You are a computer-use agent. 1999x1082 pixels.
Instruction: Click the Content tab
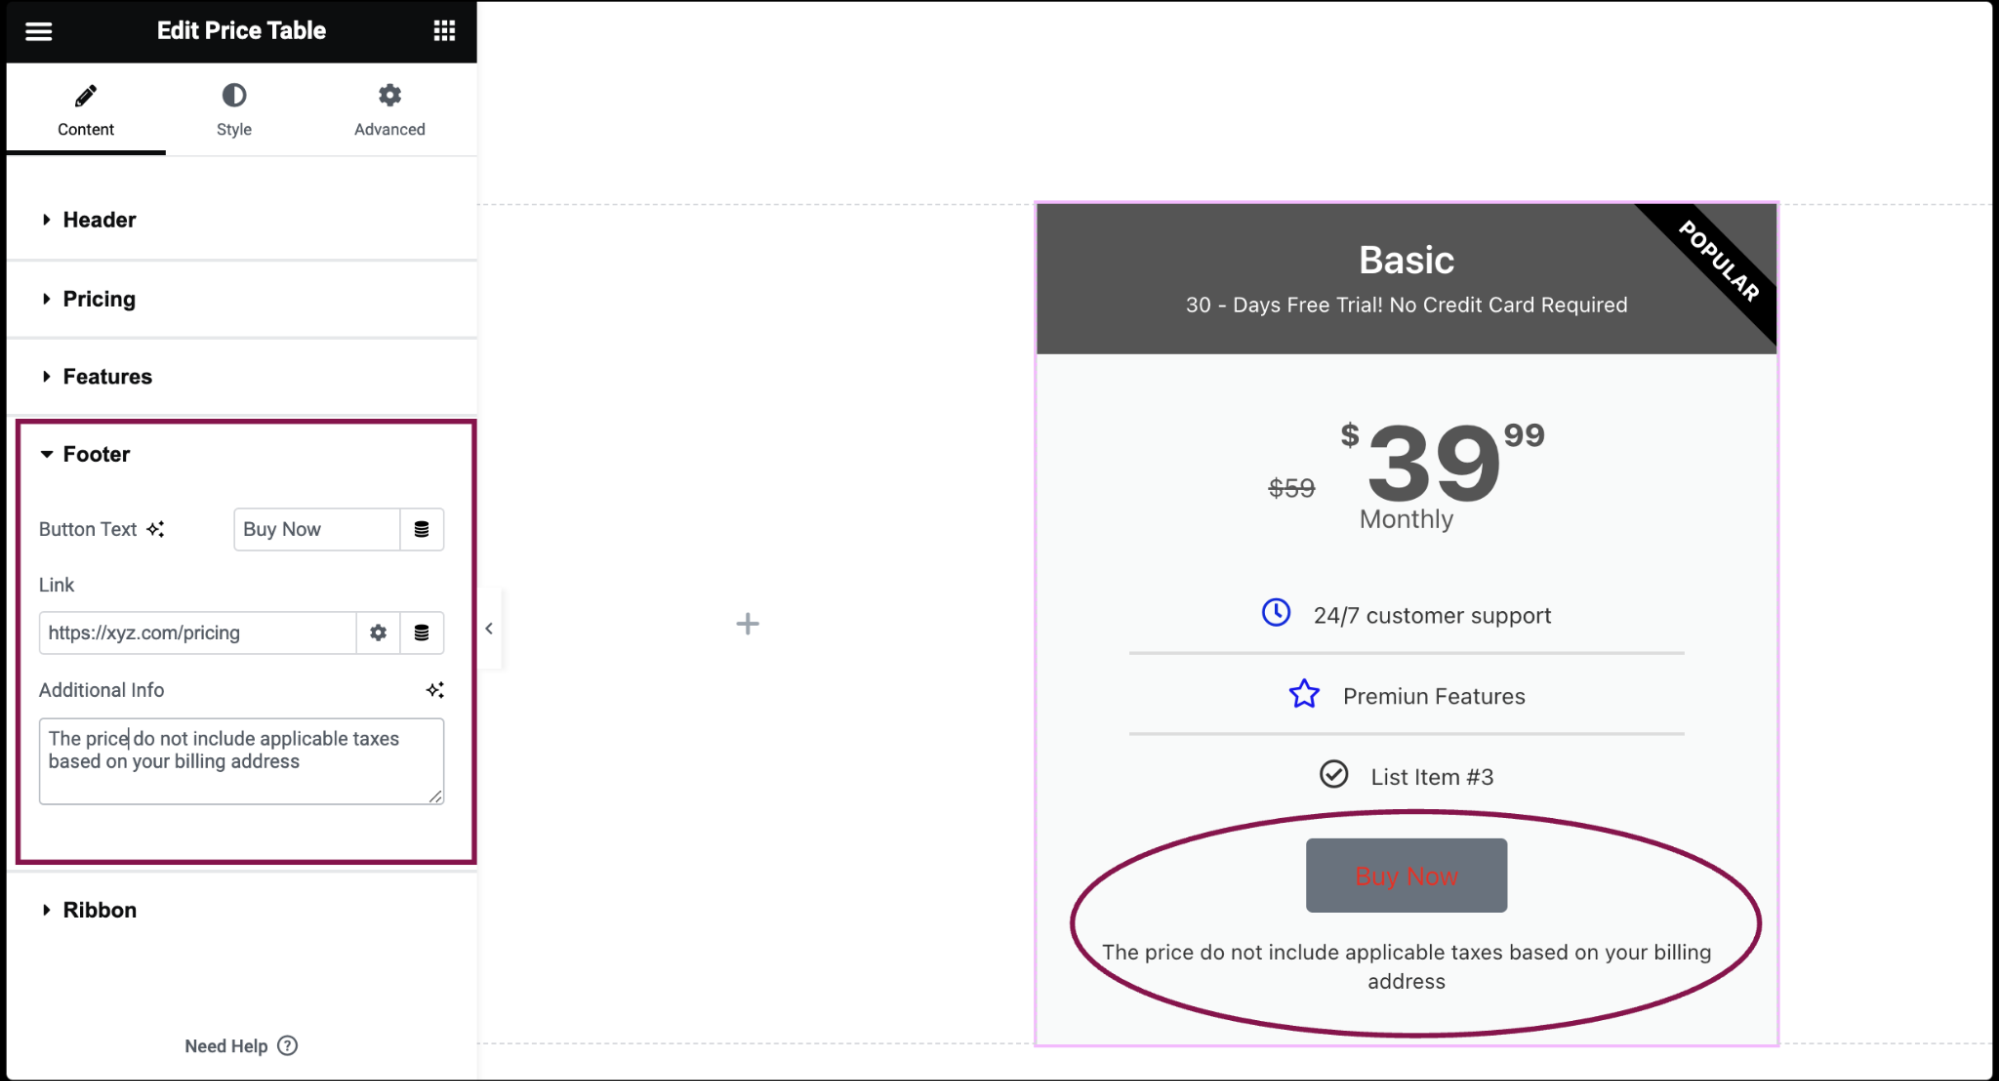(x=85, y=113)
